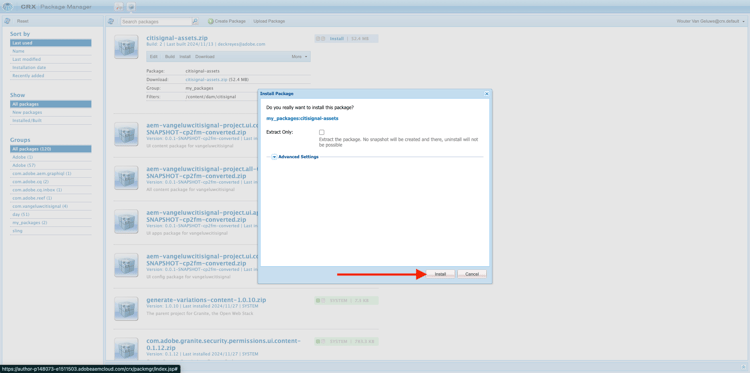The image size is (750, 373).
Task: Click the my_packages:citisignal-assets text in dialog
Action: pos(302,118)
